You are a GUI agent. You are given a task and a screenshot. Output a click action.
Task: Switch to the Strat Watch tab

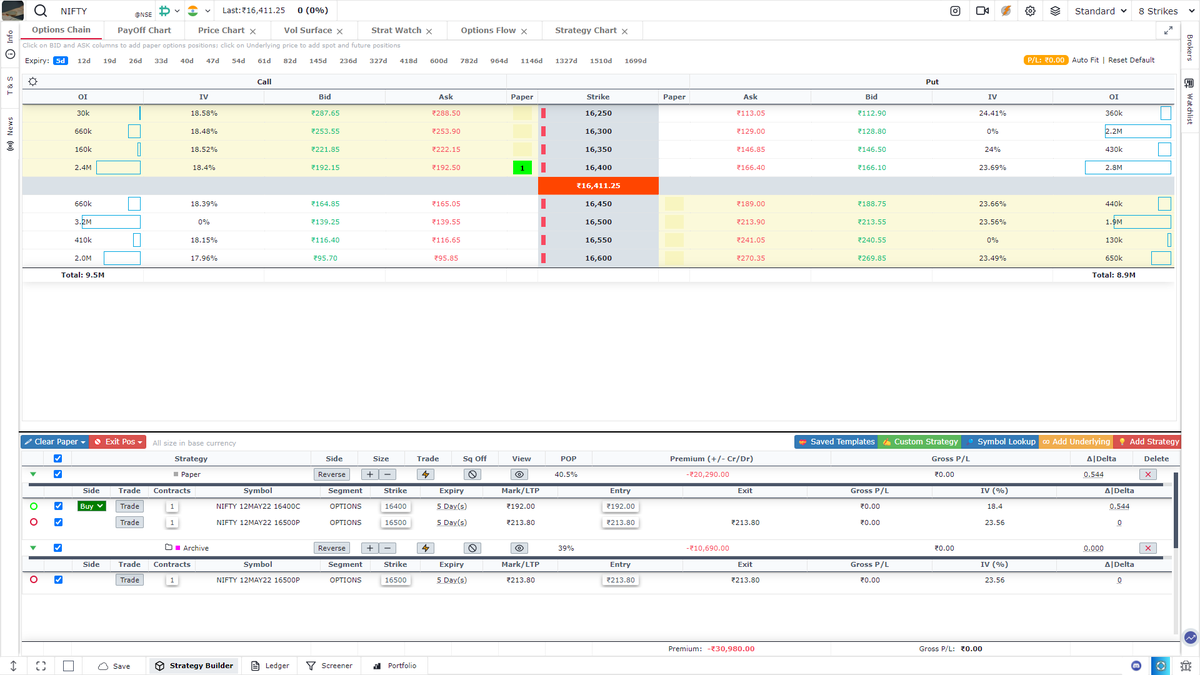tap(396, 30)
